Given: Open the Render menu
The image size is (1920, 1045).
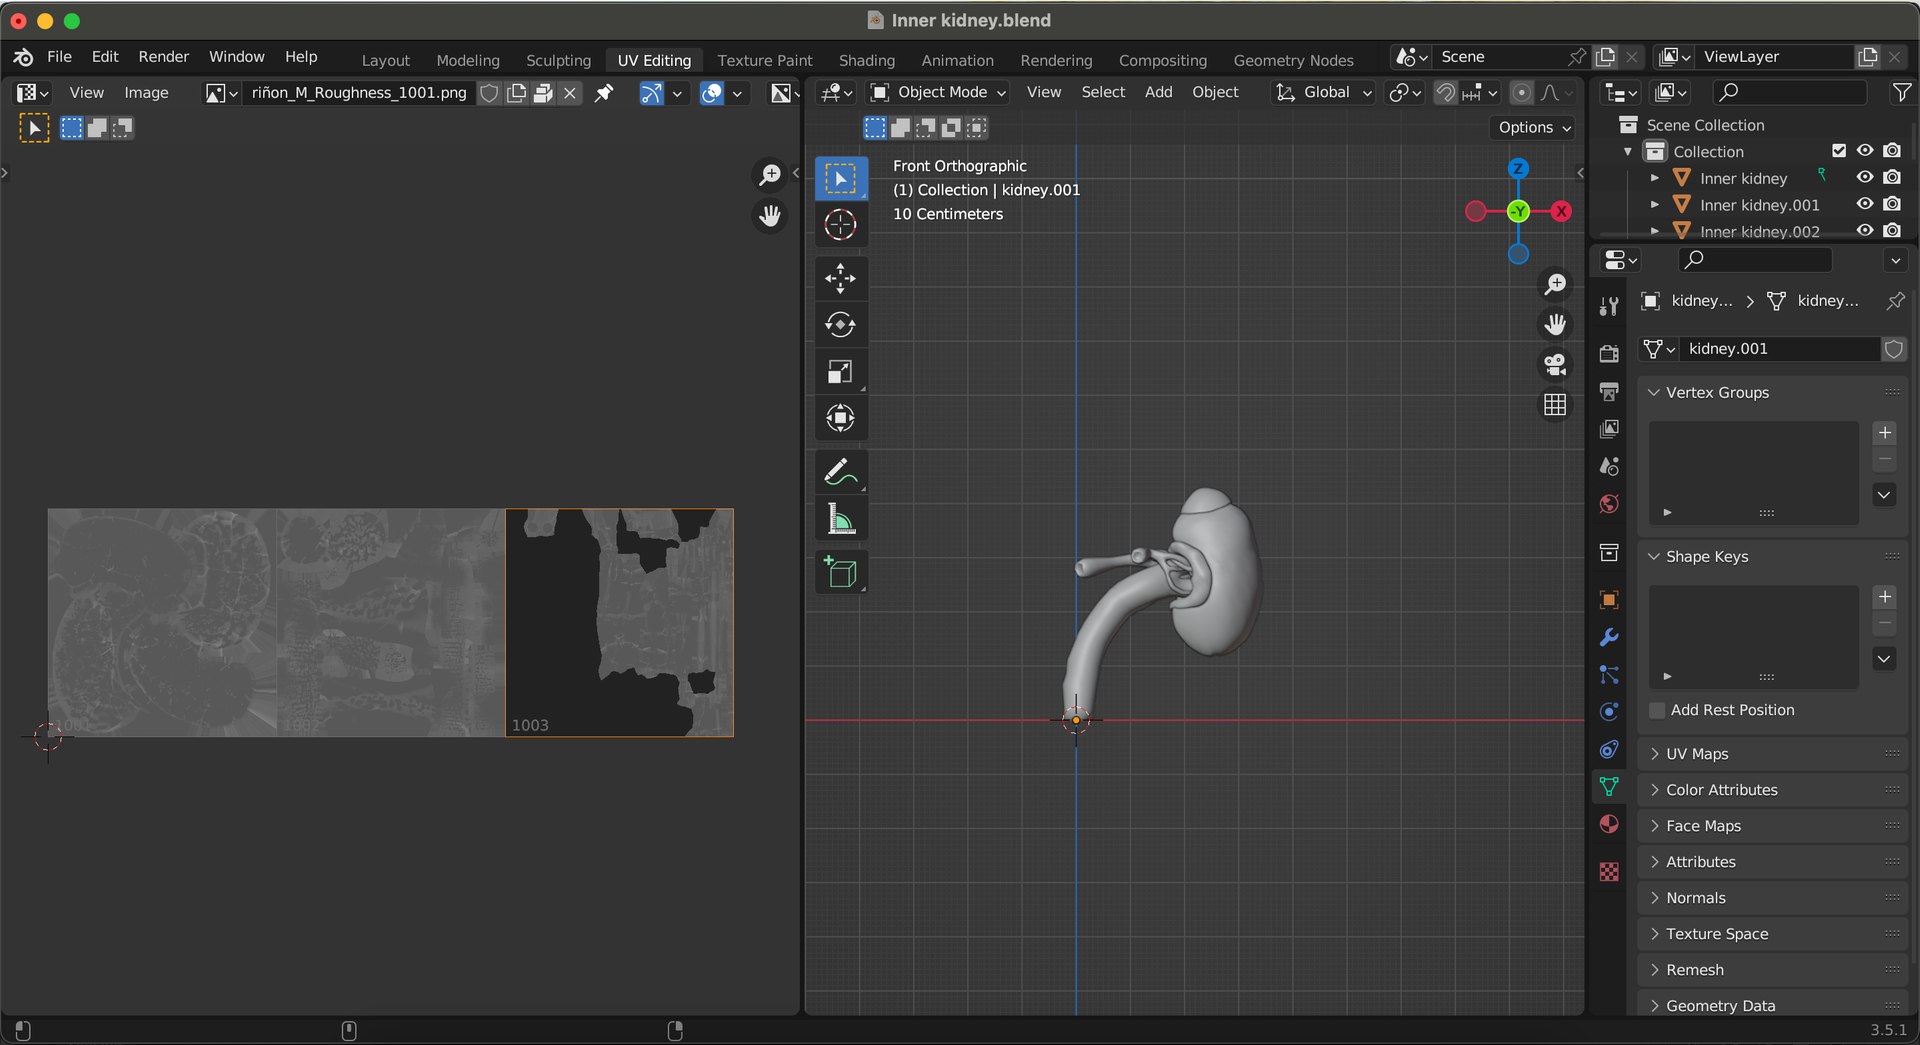Looking at the screenshot, I should 163,57.
